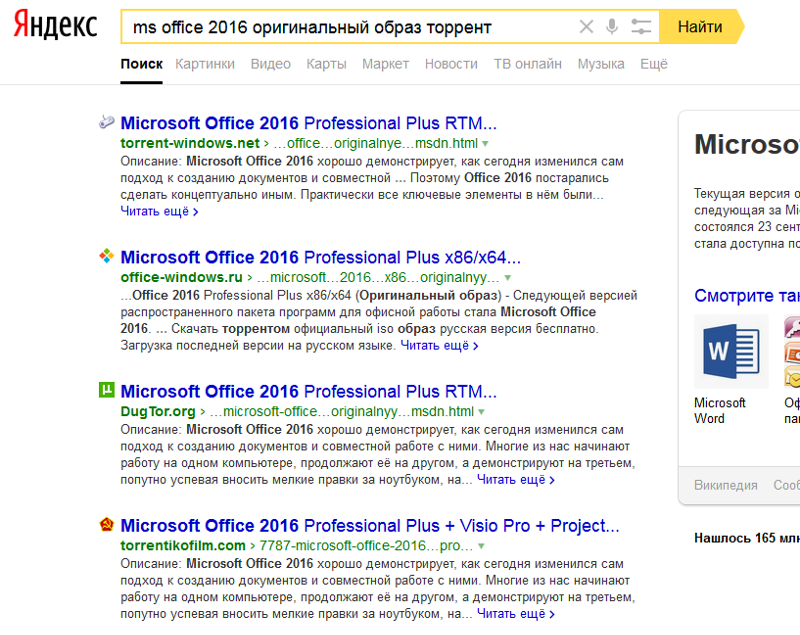Open the Microsoft Word thumbnail in sidebar

point(731,351)
